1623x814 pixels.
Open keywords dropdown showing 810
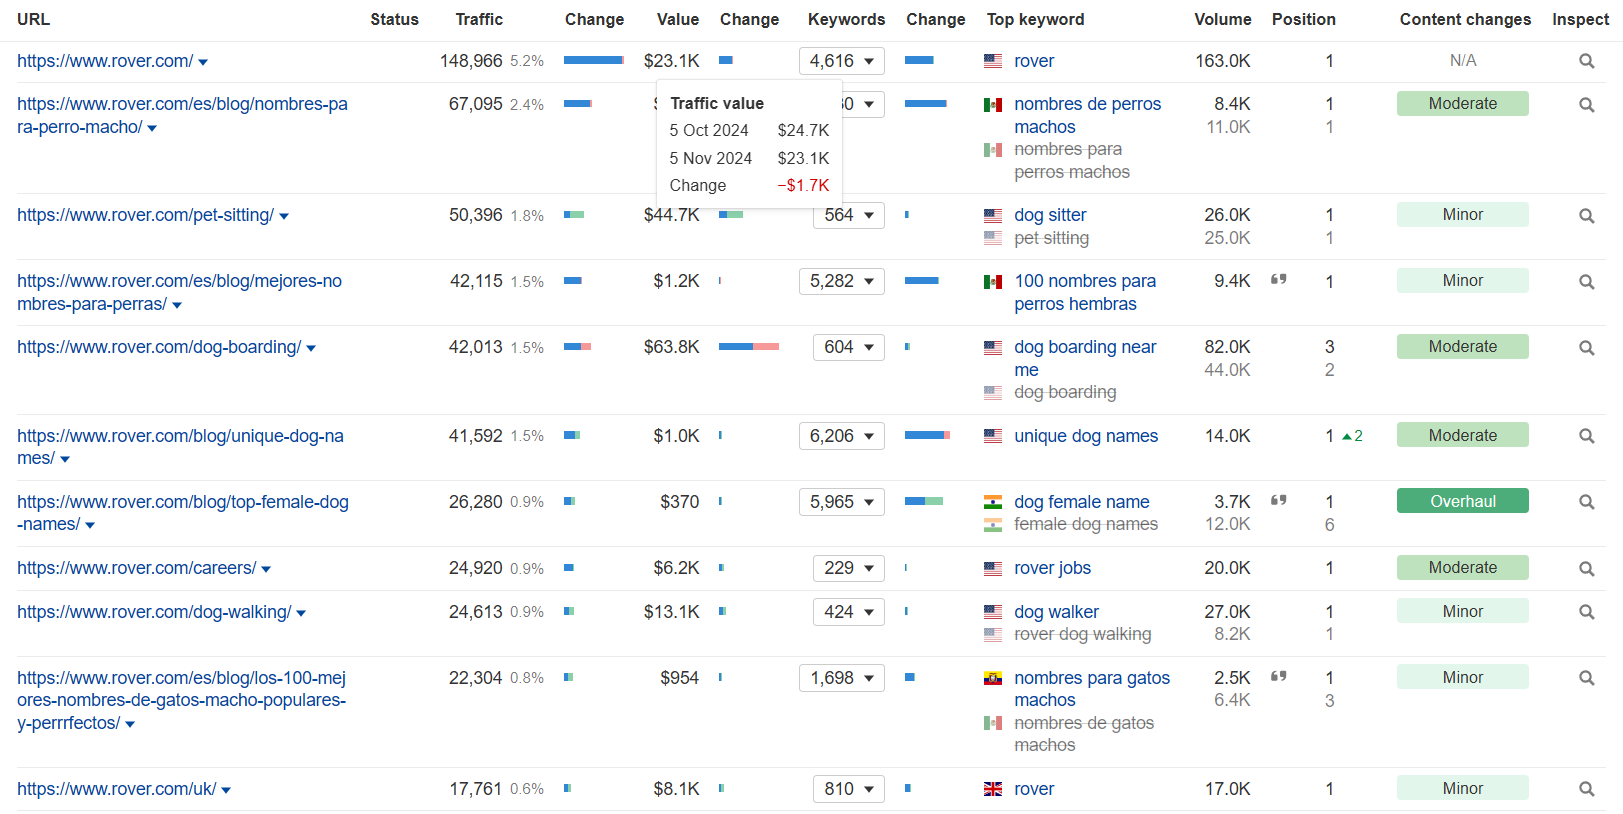pos(849,789)
